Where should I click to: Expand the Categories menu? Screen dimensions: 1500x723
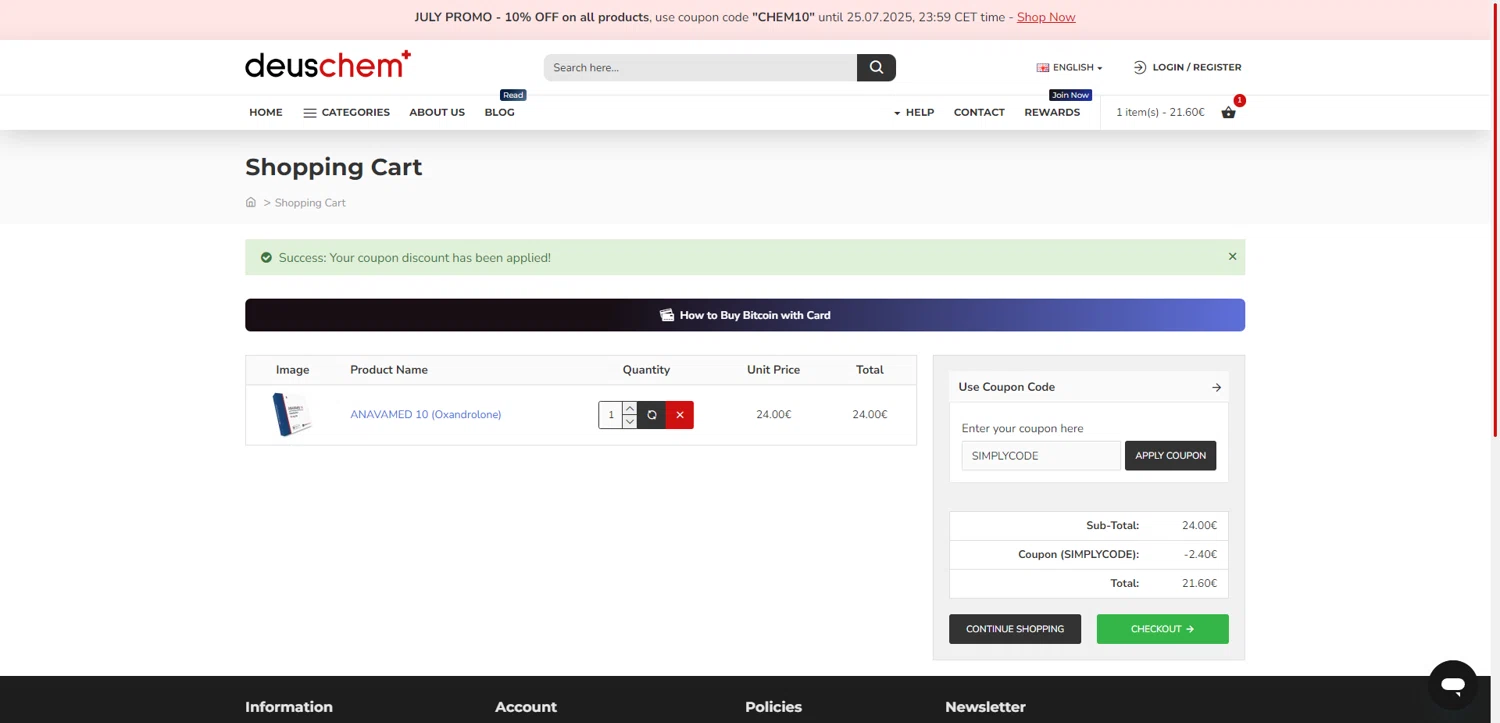click(x=346, y=112)
